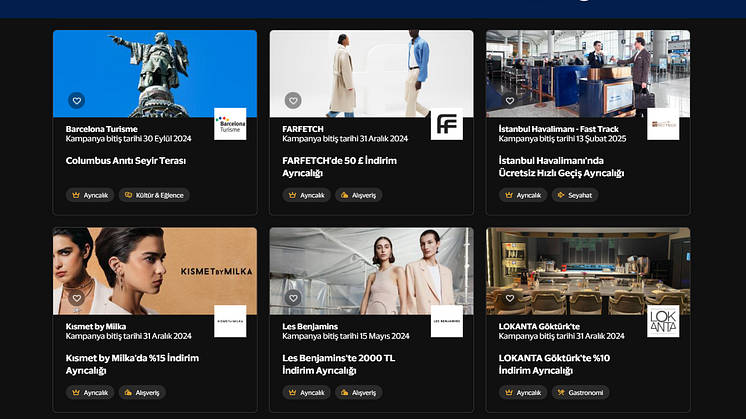Select Kültür & Eğlence tag on Barcelona card
746x419 pixels.
pos(154,195)
